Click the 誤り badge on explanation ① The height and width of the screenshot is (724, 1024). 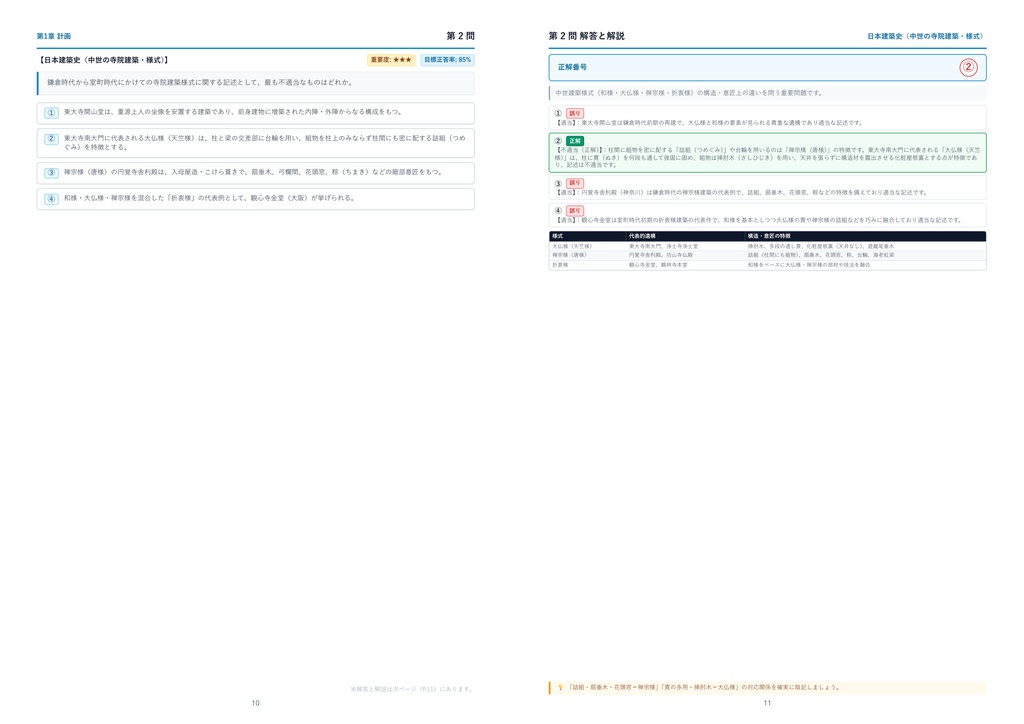575,114
